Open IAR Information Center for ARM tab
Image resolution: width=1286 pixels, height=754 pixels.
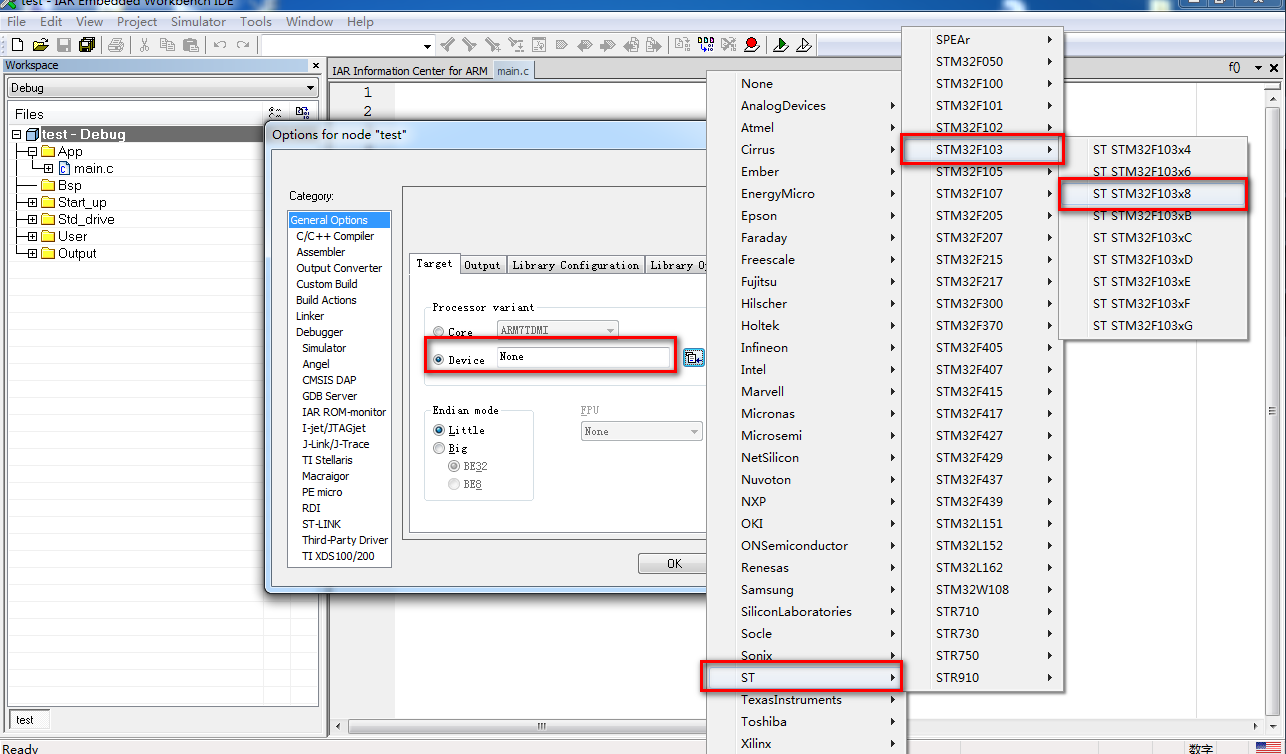(x=410, y=71)
